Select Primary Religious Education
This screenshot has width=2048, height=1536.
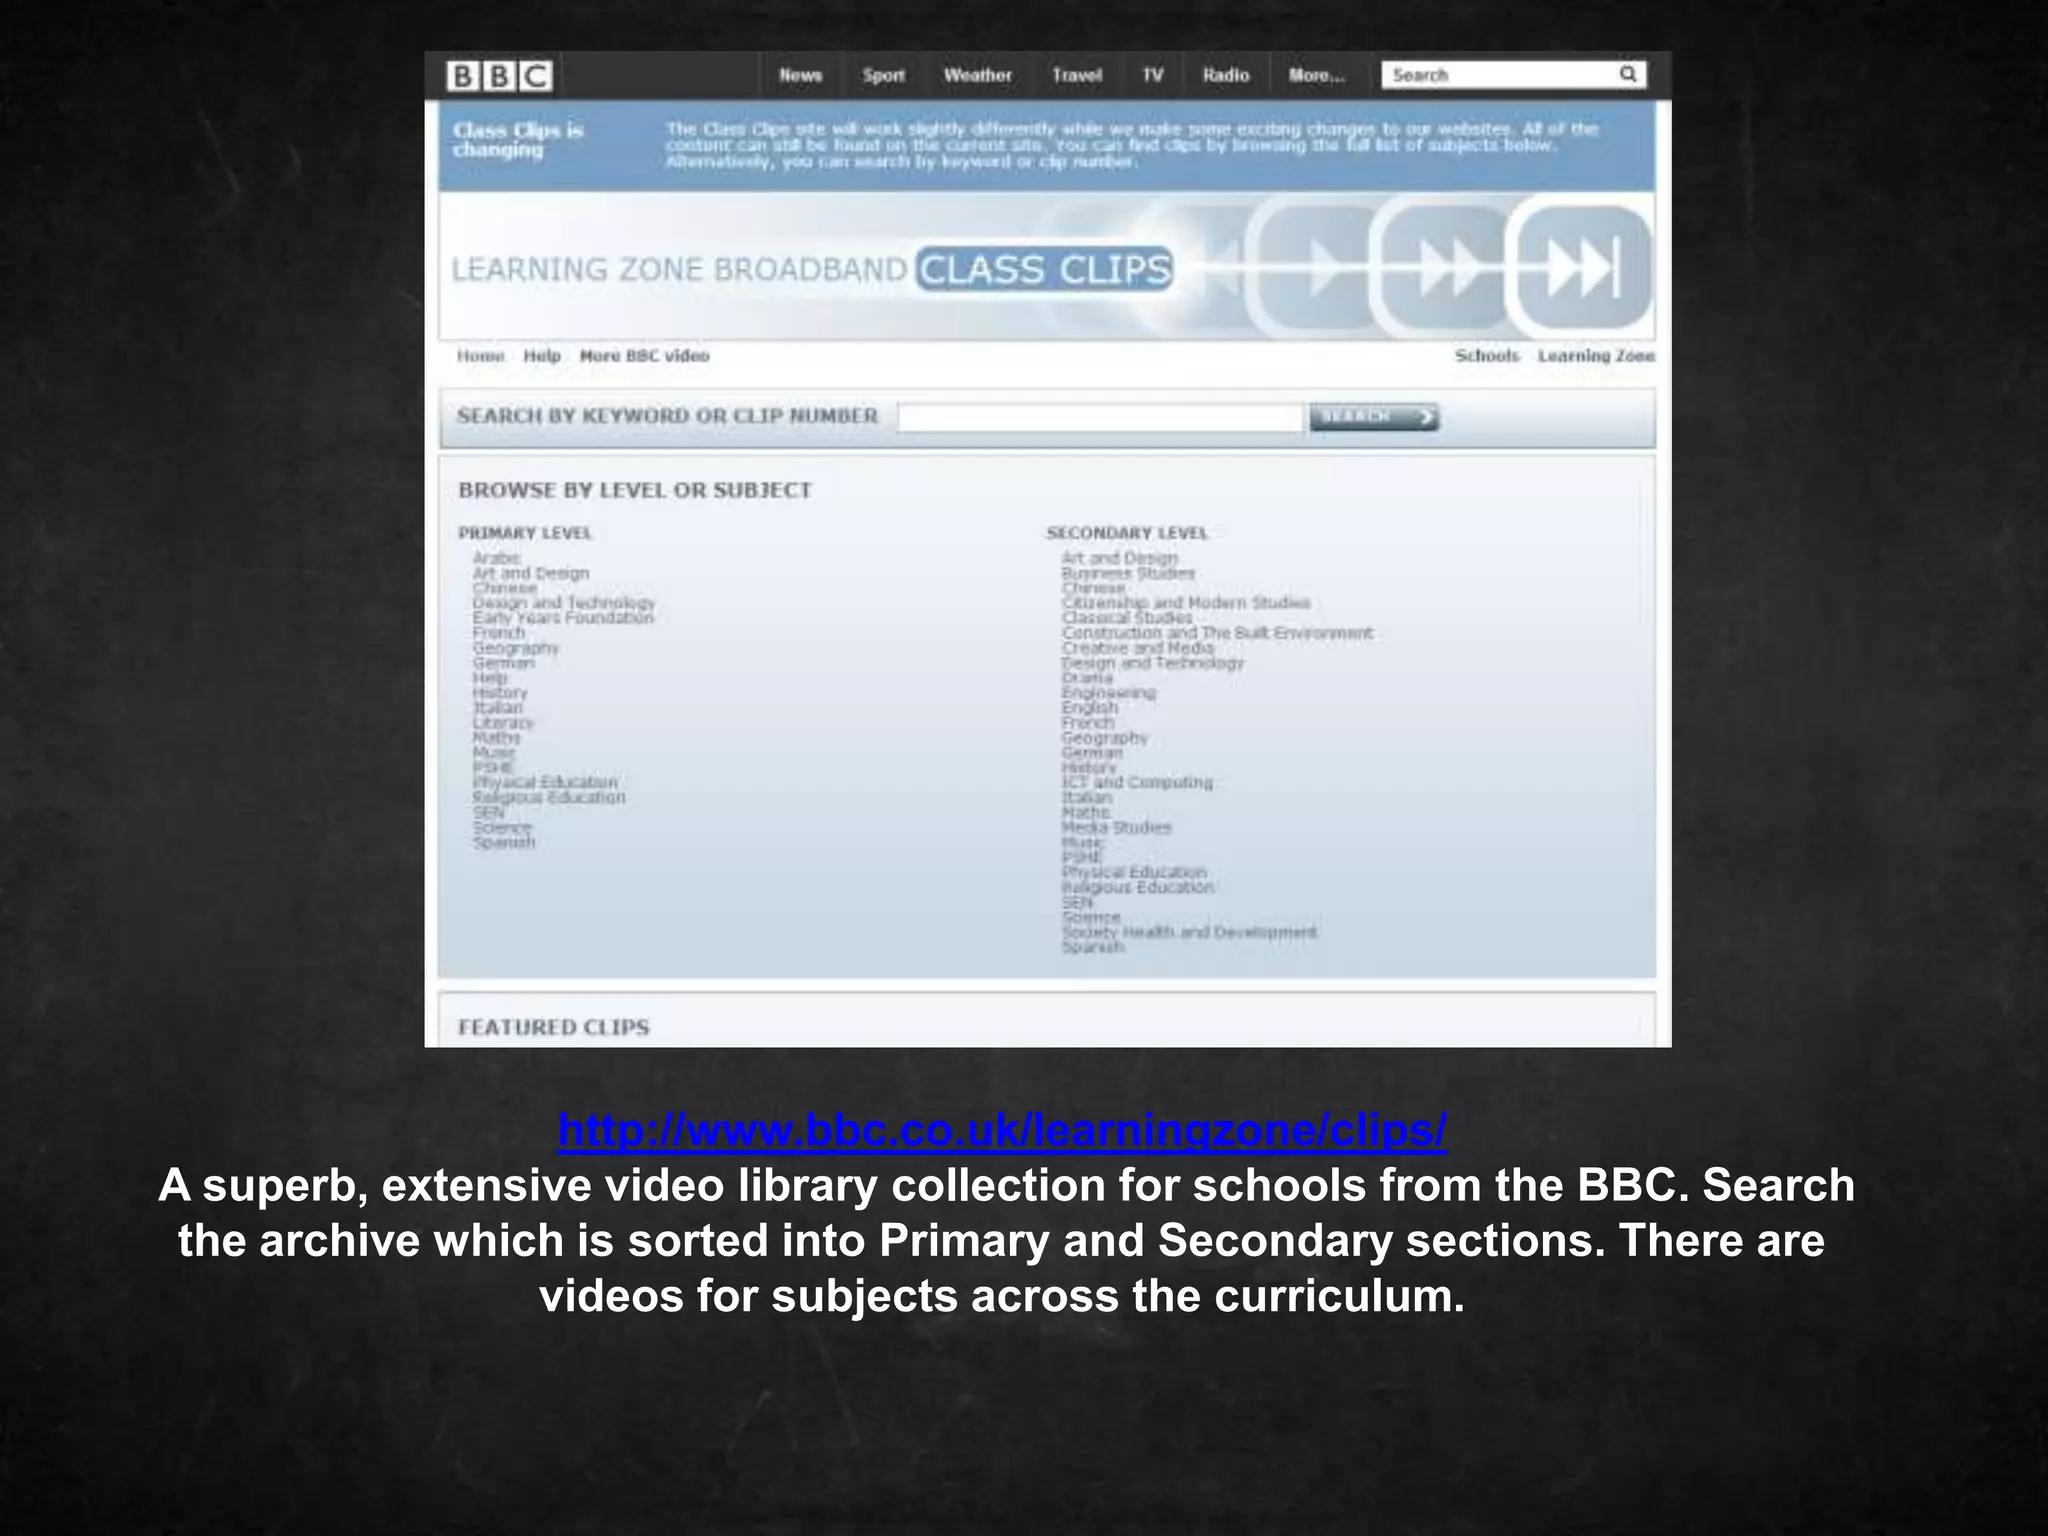point(549,797)
